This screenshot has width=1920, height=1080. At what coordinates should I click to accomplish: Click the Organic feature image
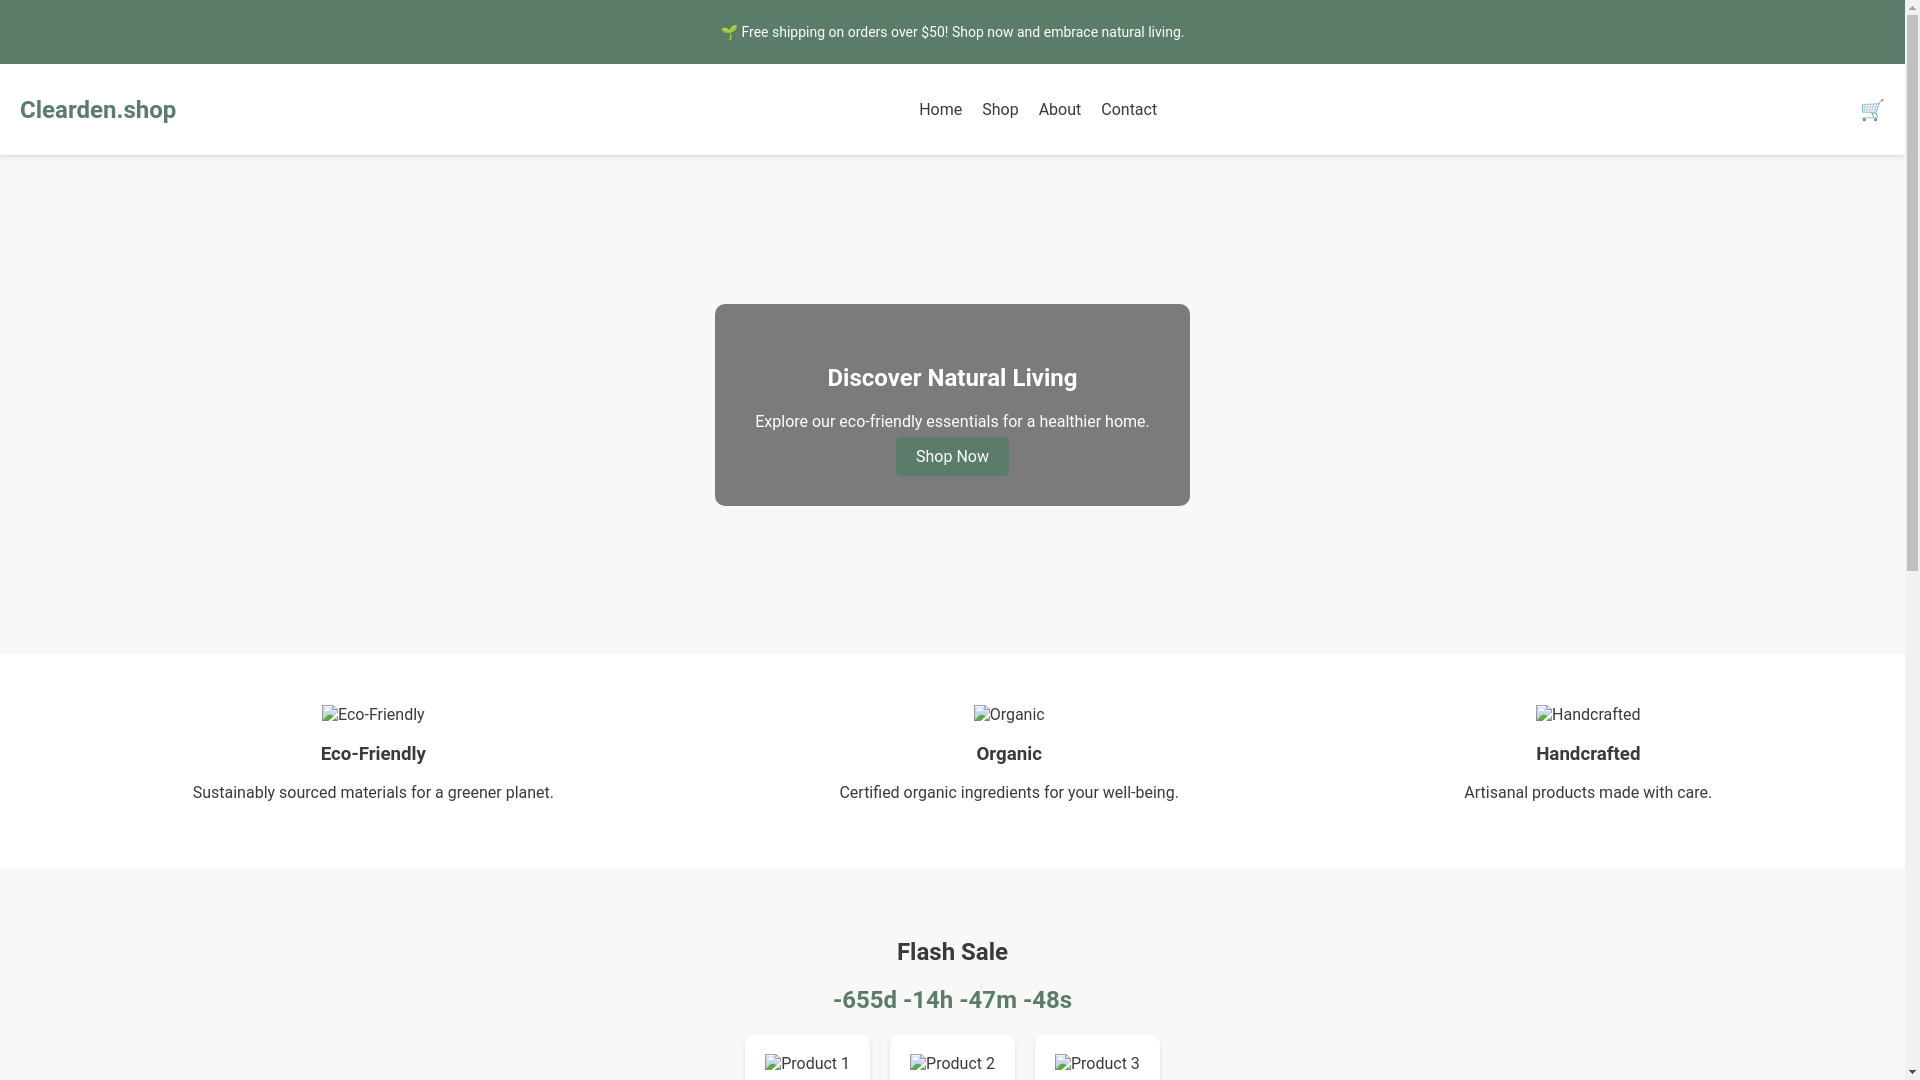coord(1008,715)
